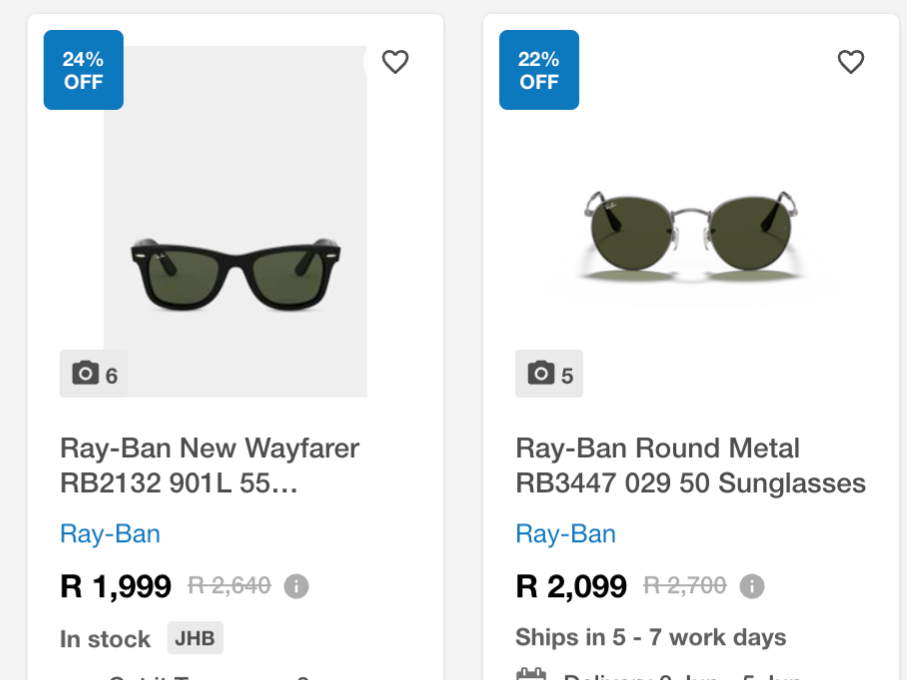Viewport: 907px width, 680px height.
Task: Add Round Metal sunglasses to wishlist
Action: [x=851, y=62]
